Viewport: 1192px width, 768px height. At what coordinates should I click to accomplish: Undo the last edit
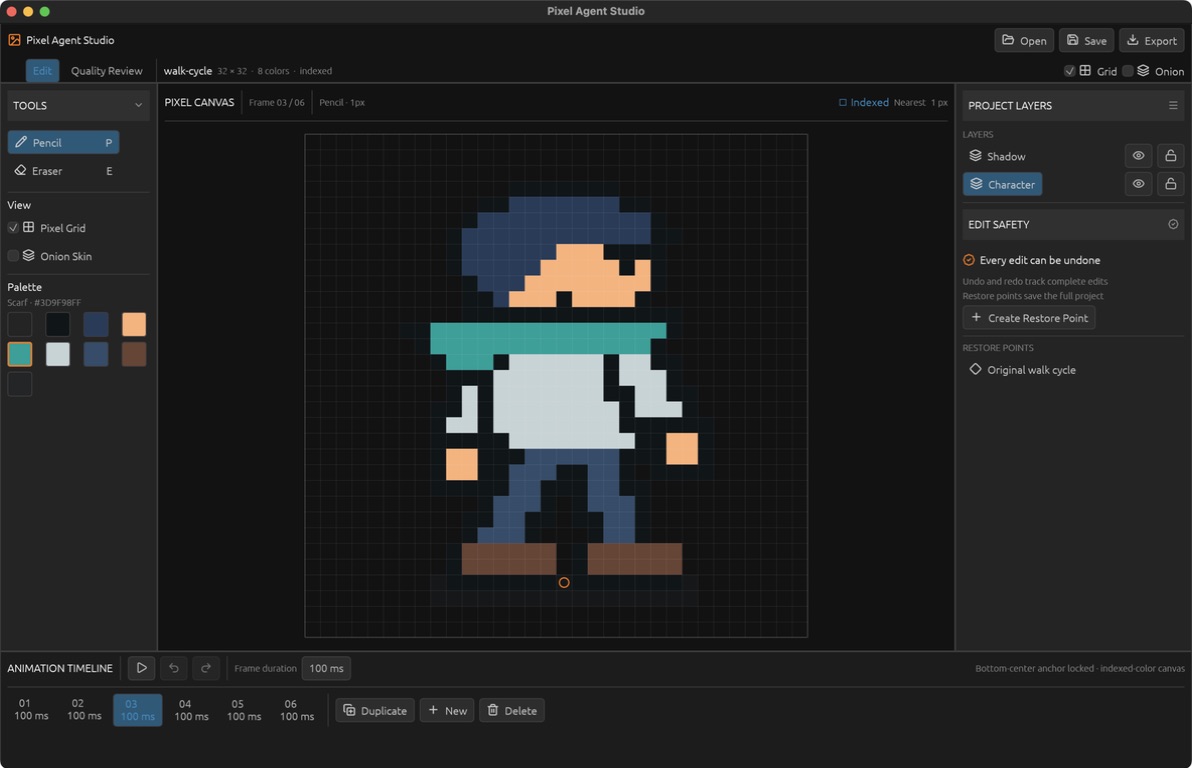(x=174, y=668)
